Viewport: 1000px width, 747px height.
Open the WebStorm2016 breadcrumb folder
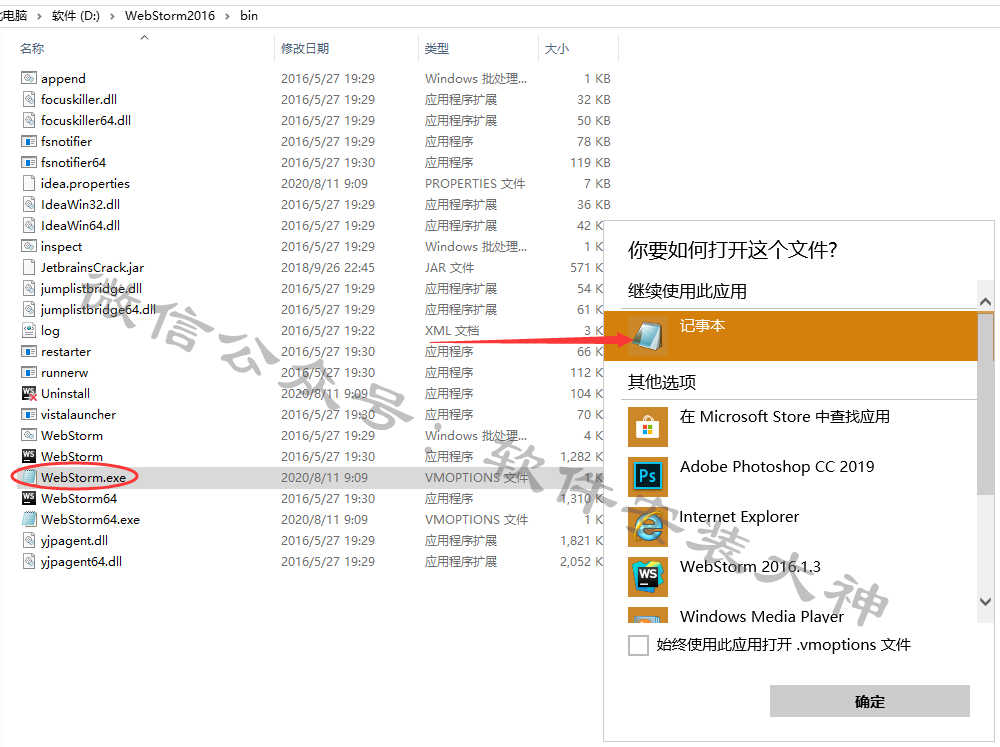(170, 16)
